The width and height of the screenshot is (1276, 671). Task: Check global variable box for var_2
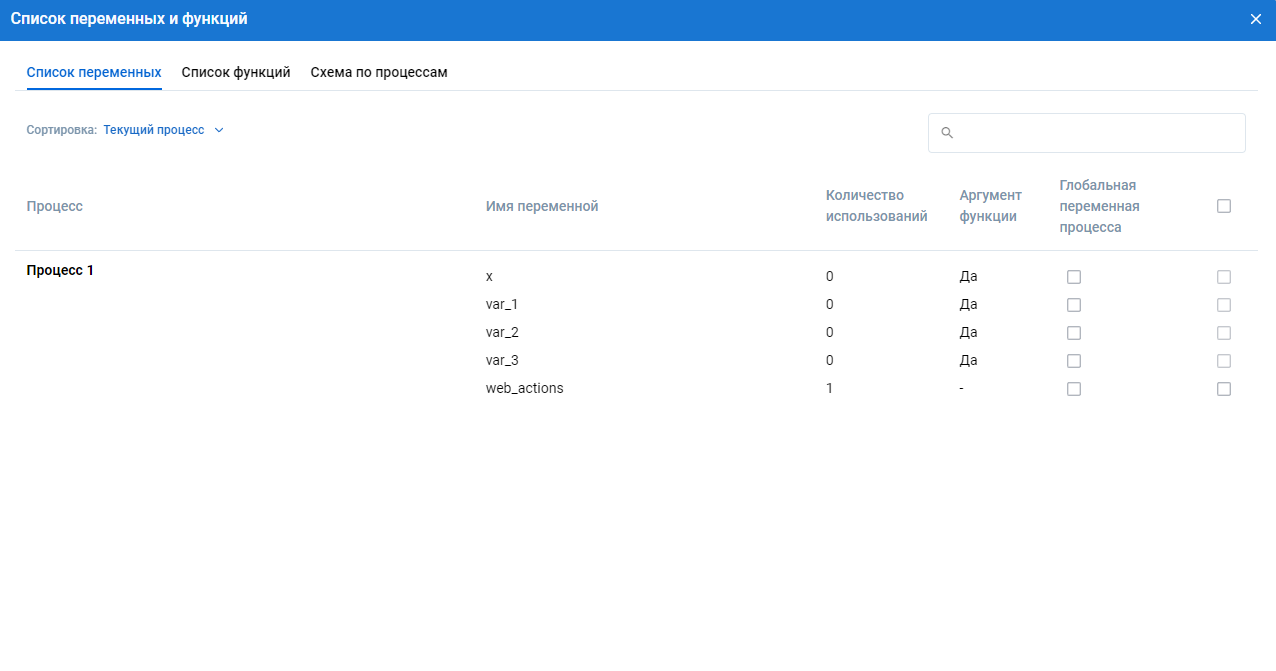pyautogui.click(x=1074, y=333)
